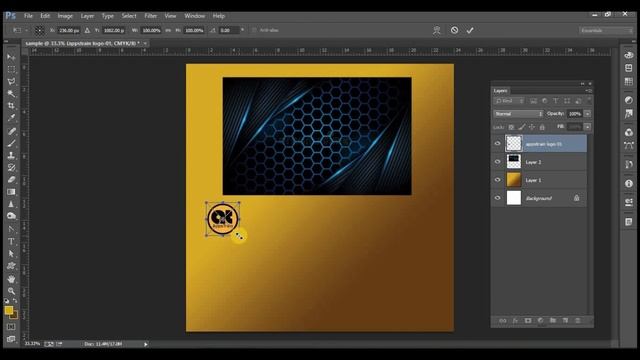Open the layer filter Kind dropdown
The image size is (640, 360).
pos(509,101)
